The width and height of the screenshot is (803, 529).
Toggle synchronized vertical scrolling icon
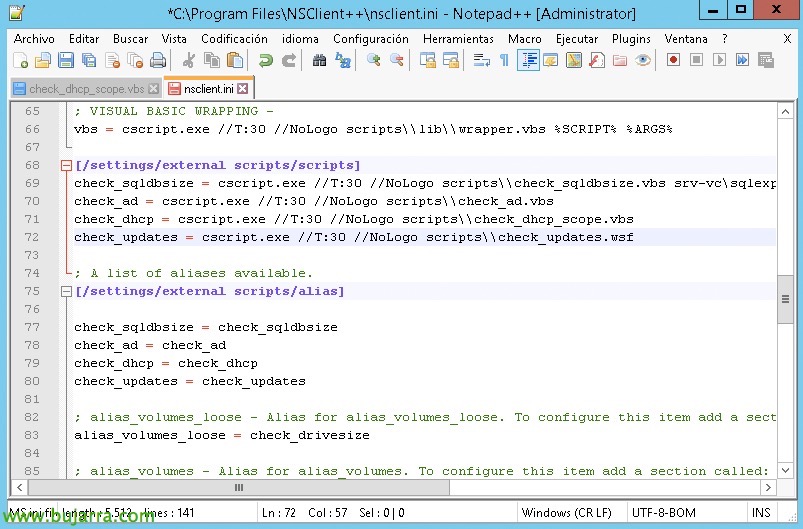tap(428, 60)
